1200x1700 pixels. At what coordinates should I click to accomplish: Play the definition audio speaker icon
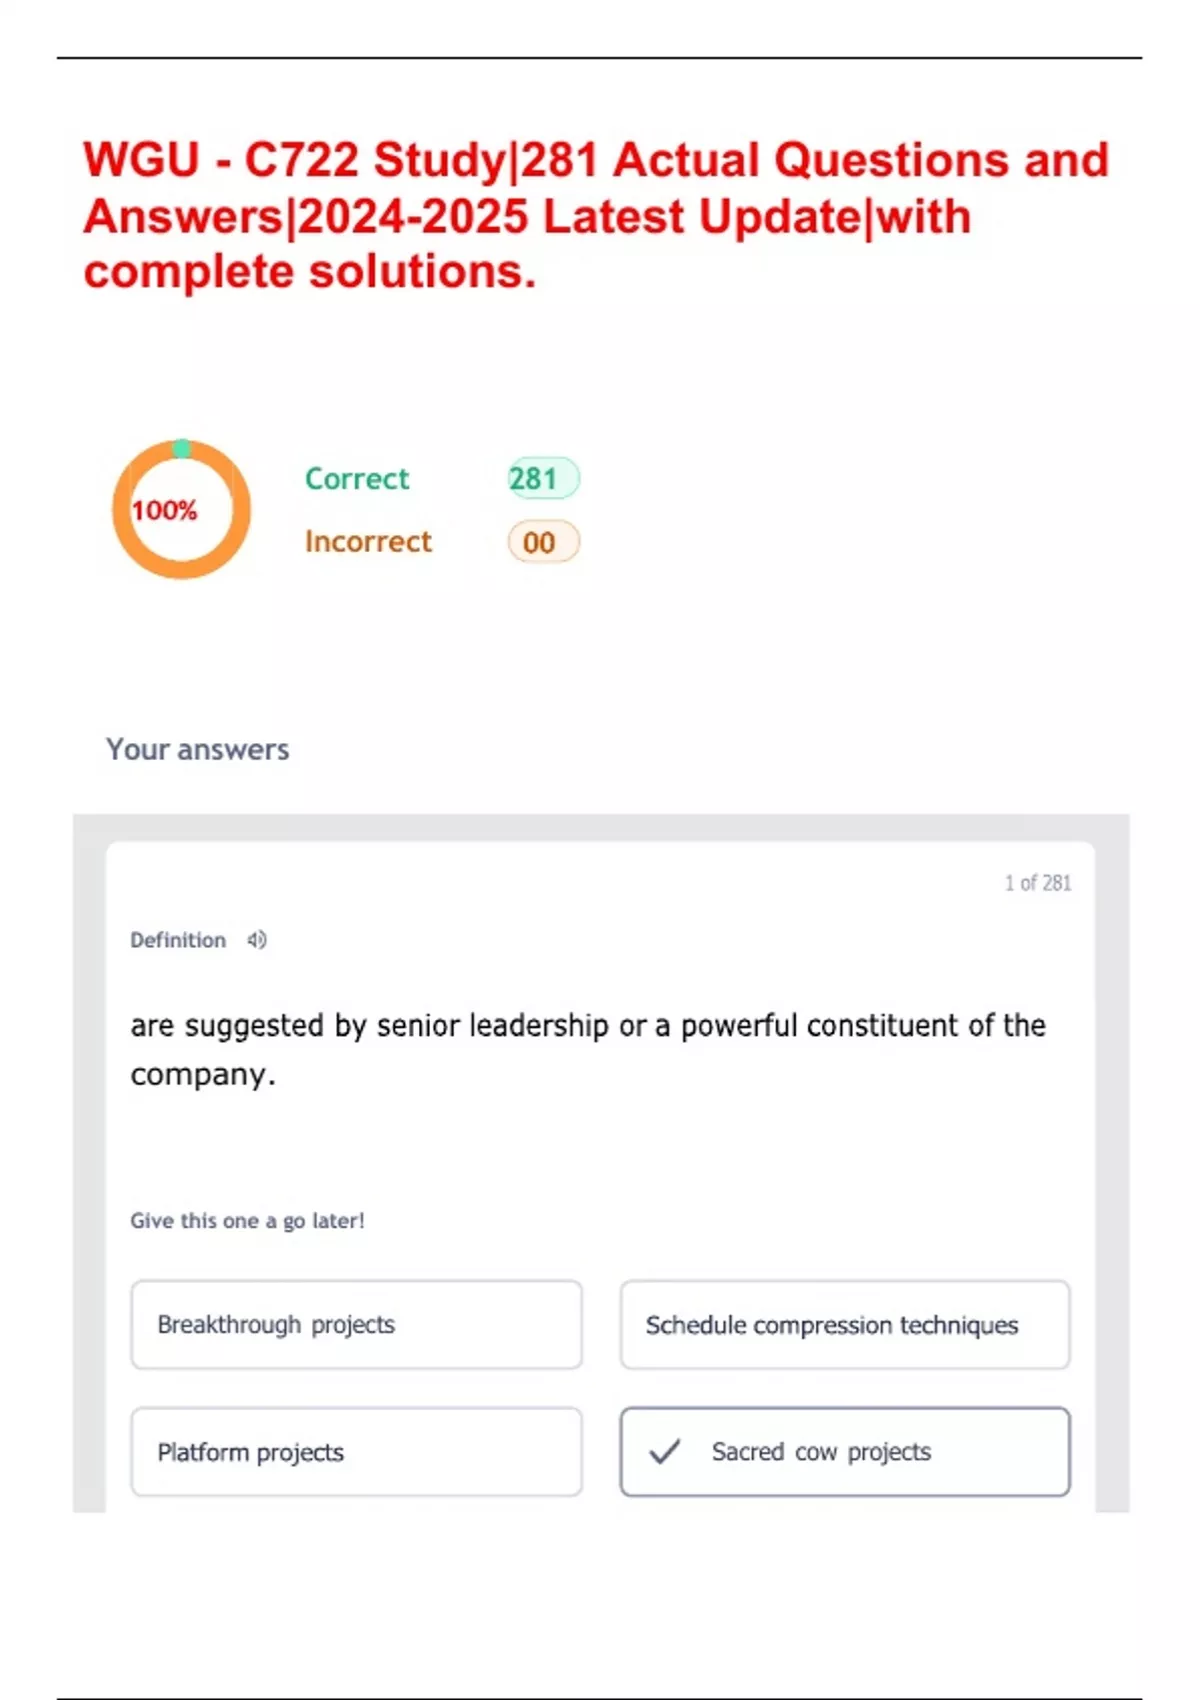pyautogui.click(x=257, y=940)
